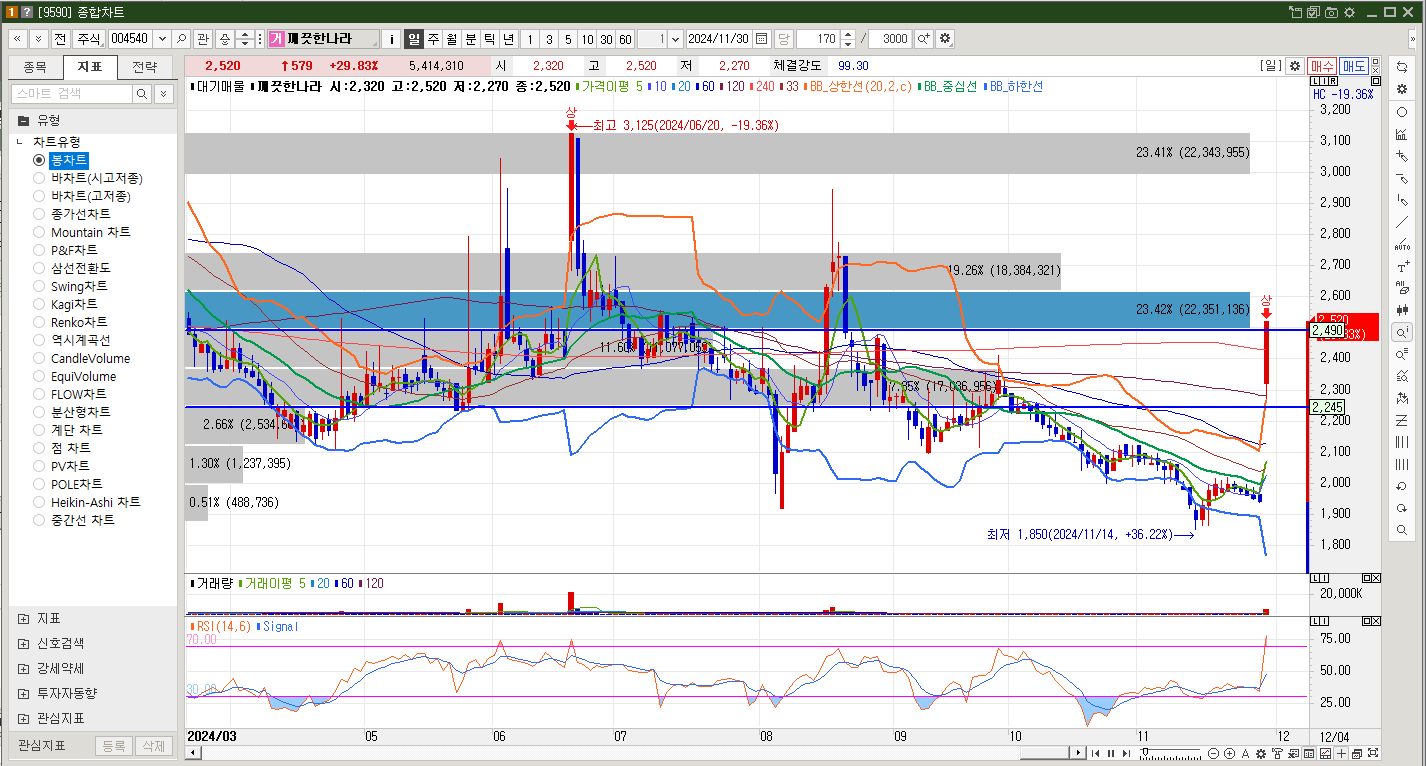Image resolution: width=1426 pixels, height=766 pixels.
Task: Select the AUTO trendline tool
Action: pyautogui.click(x=1402, y=244)
